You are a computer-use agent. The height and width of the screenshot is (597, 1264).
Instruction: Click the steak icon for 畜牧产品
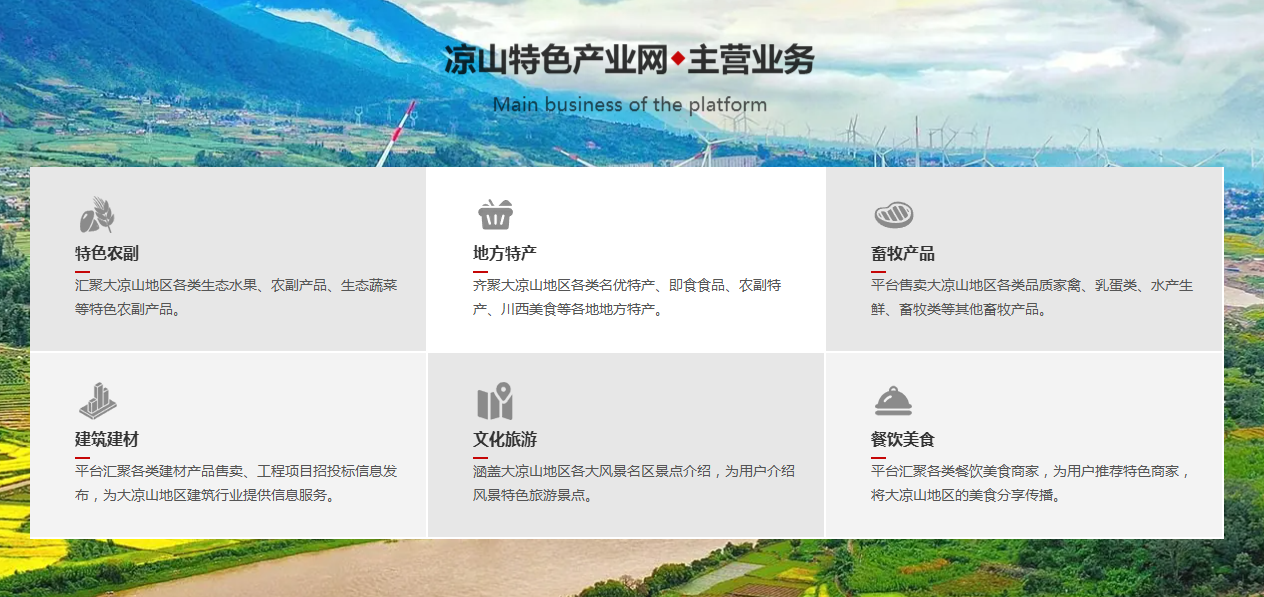[893, 214]
